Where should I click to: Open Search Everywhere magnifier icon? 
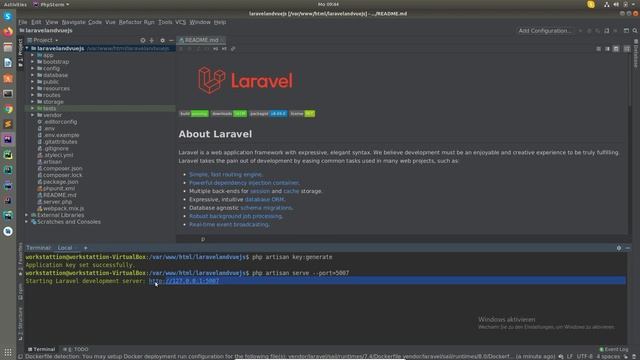point(635,31)
